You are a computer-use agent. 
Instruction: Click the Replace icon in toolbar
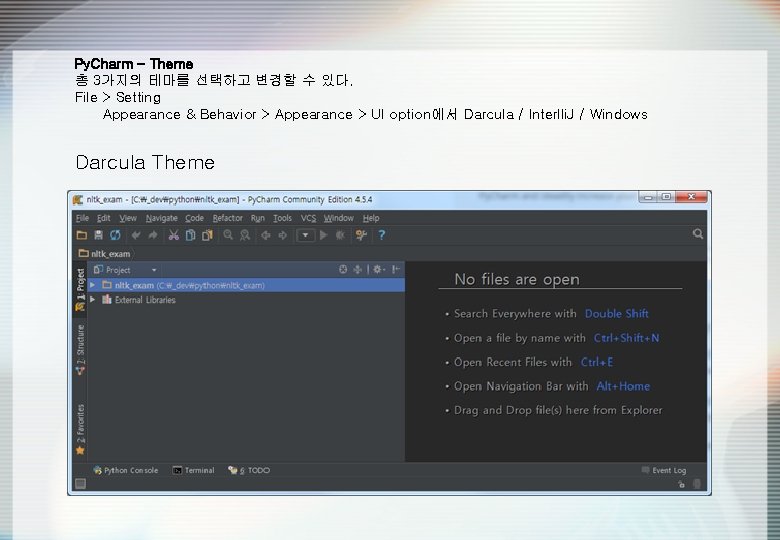coord(245,235)
